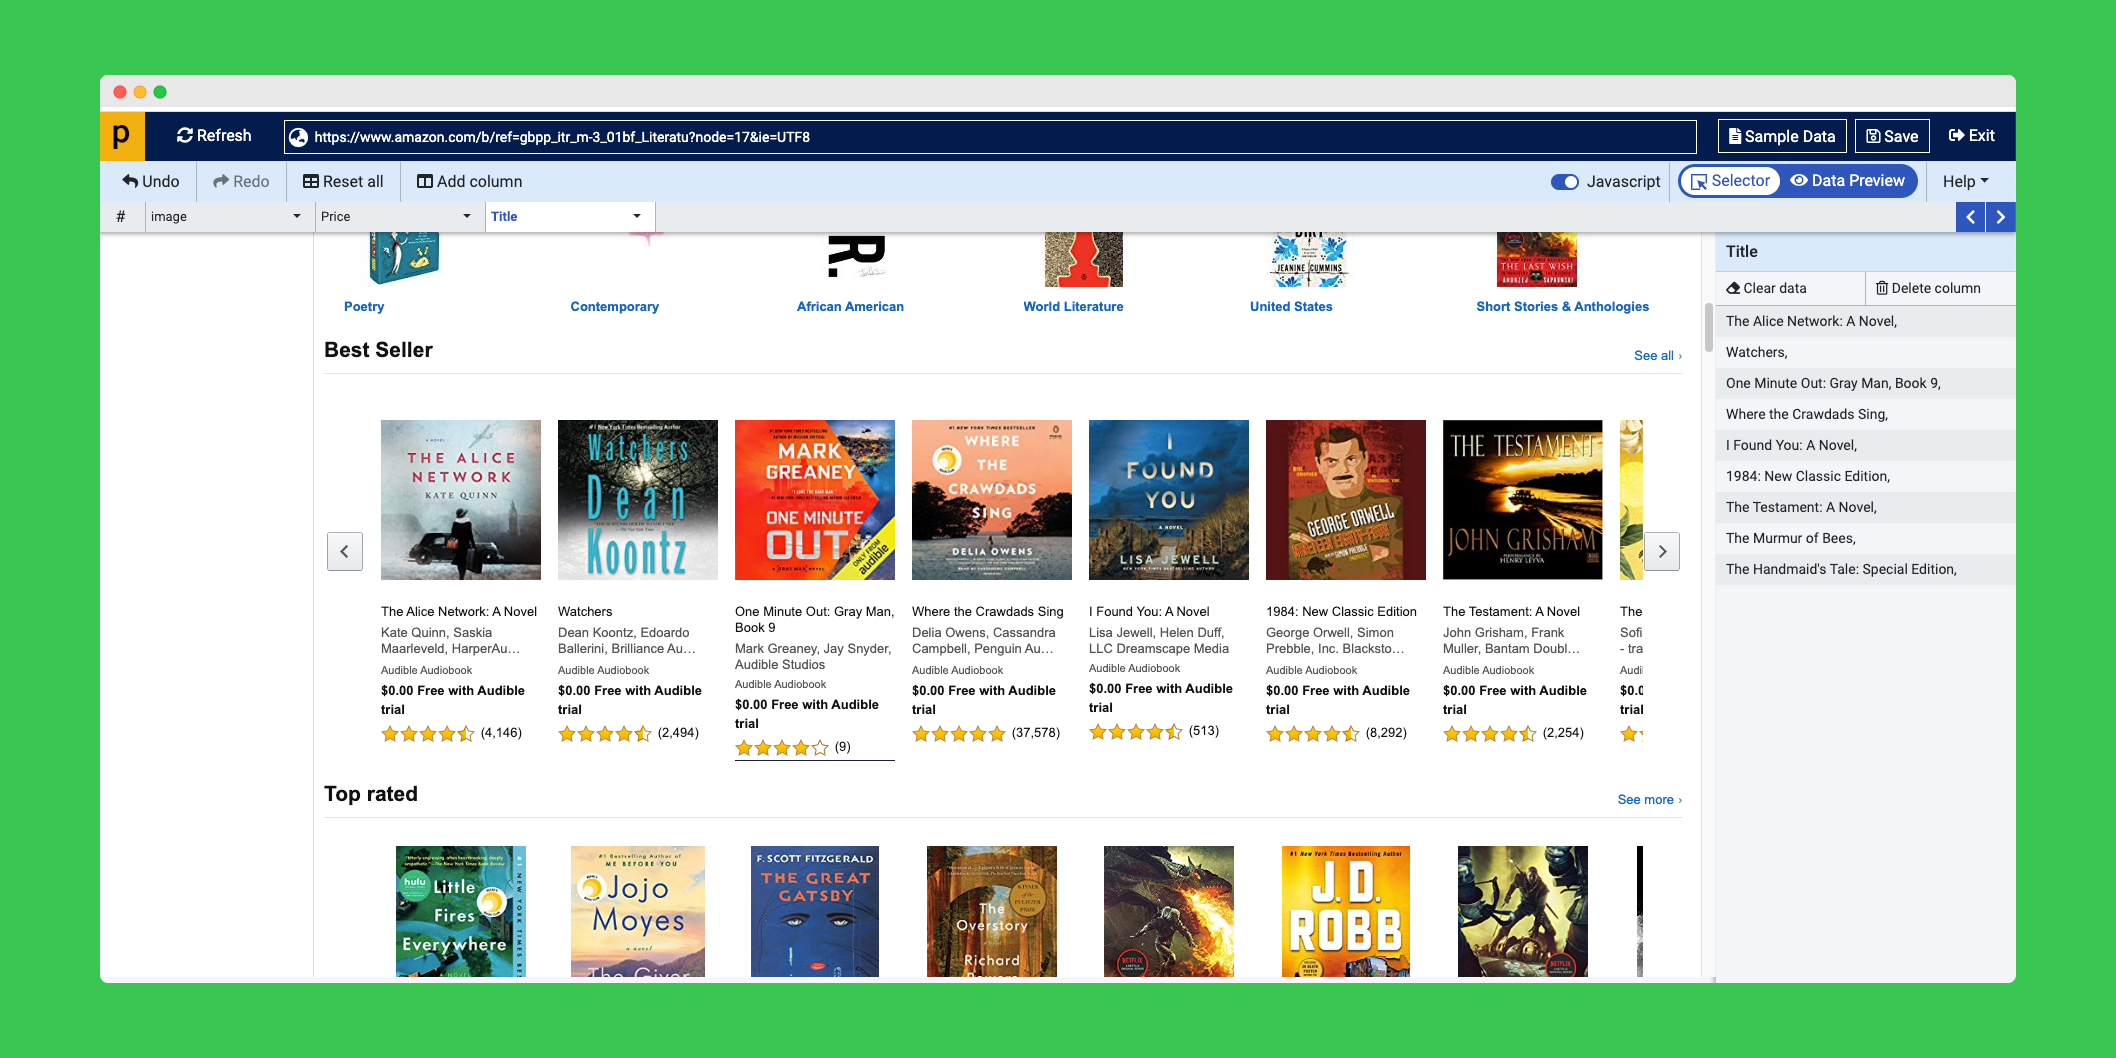
Task: Open Short Stories & Anthologies link
Action: click(x=1562, y=306)
